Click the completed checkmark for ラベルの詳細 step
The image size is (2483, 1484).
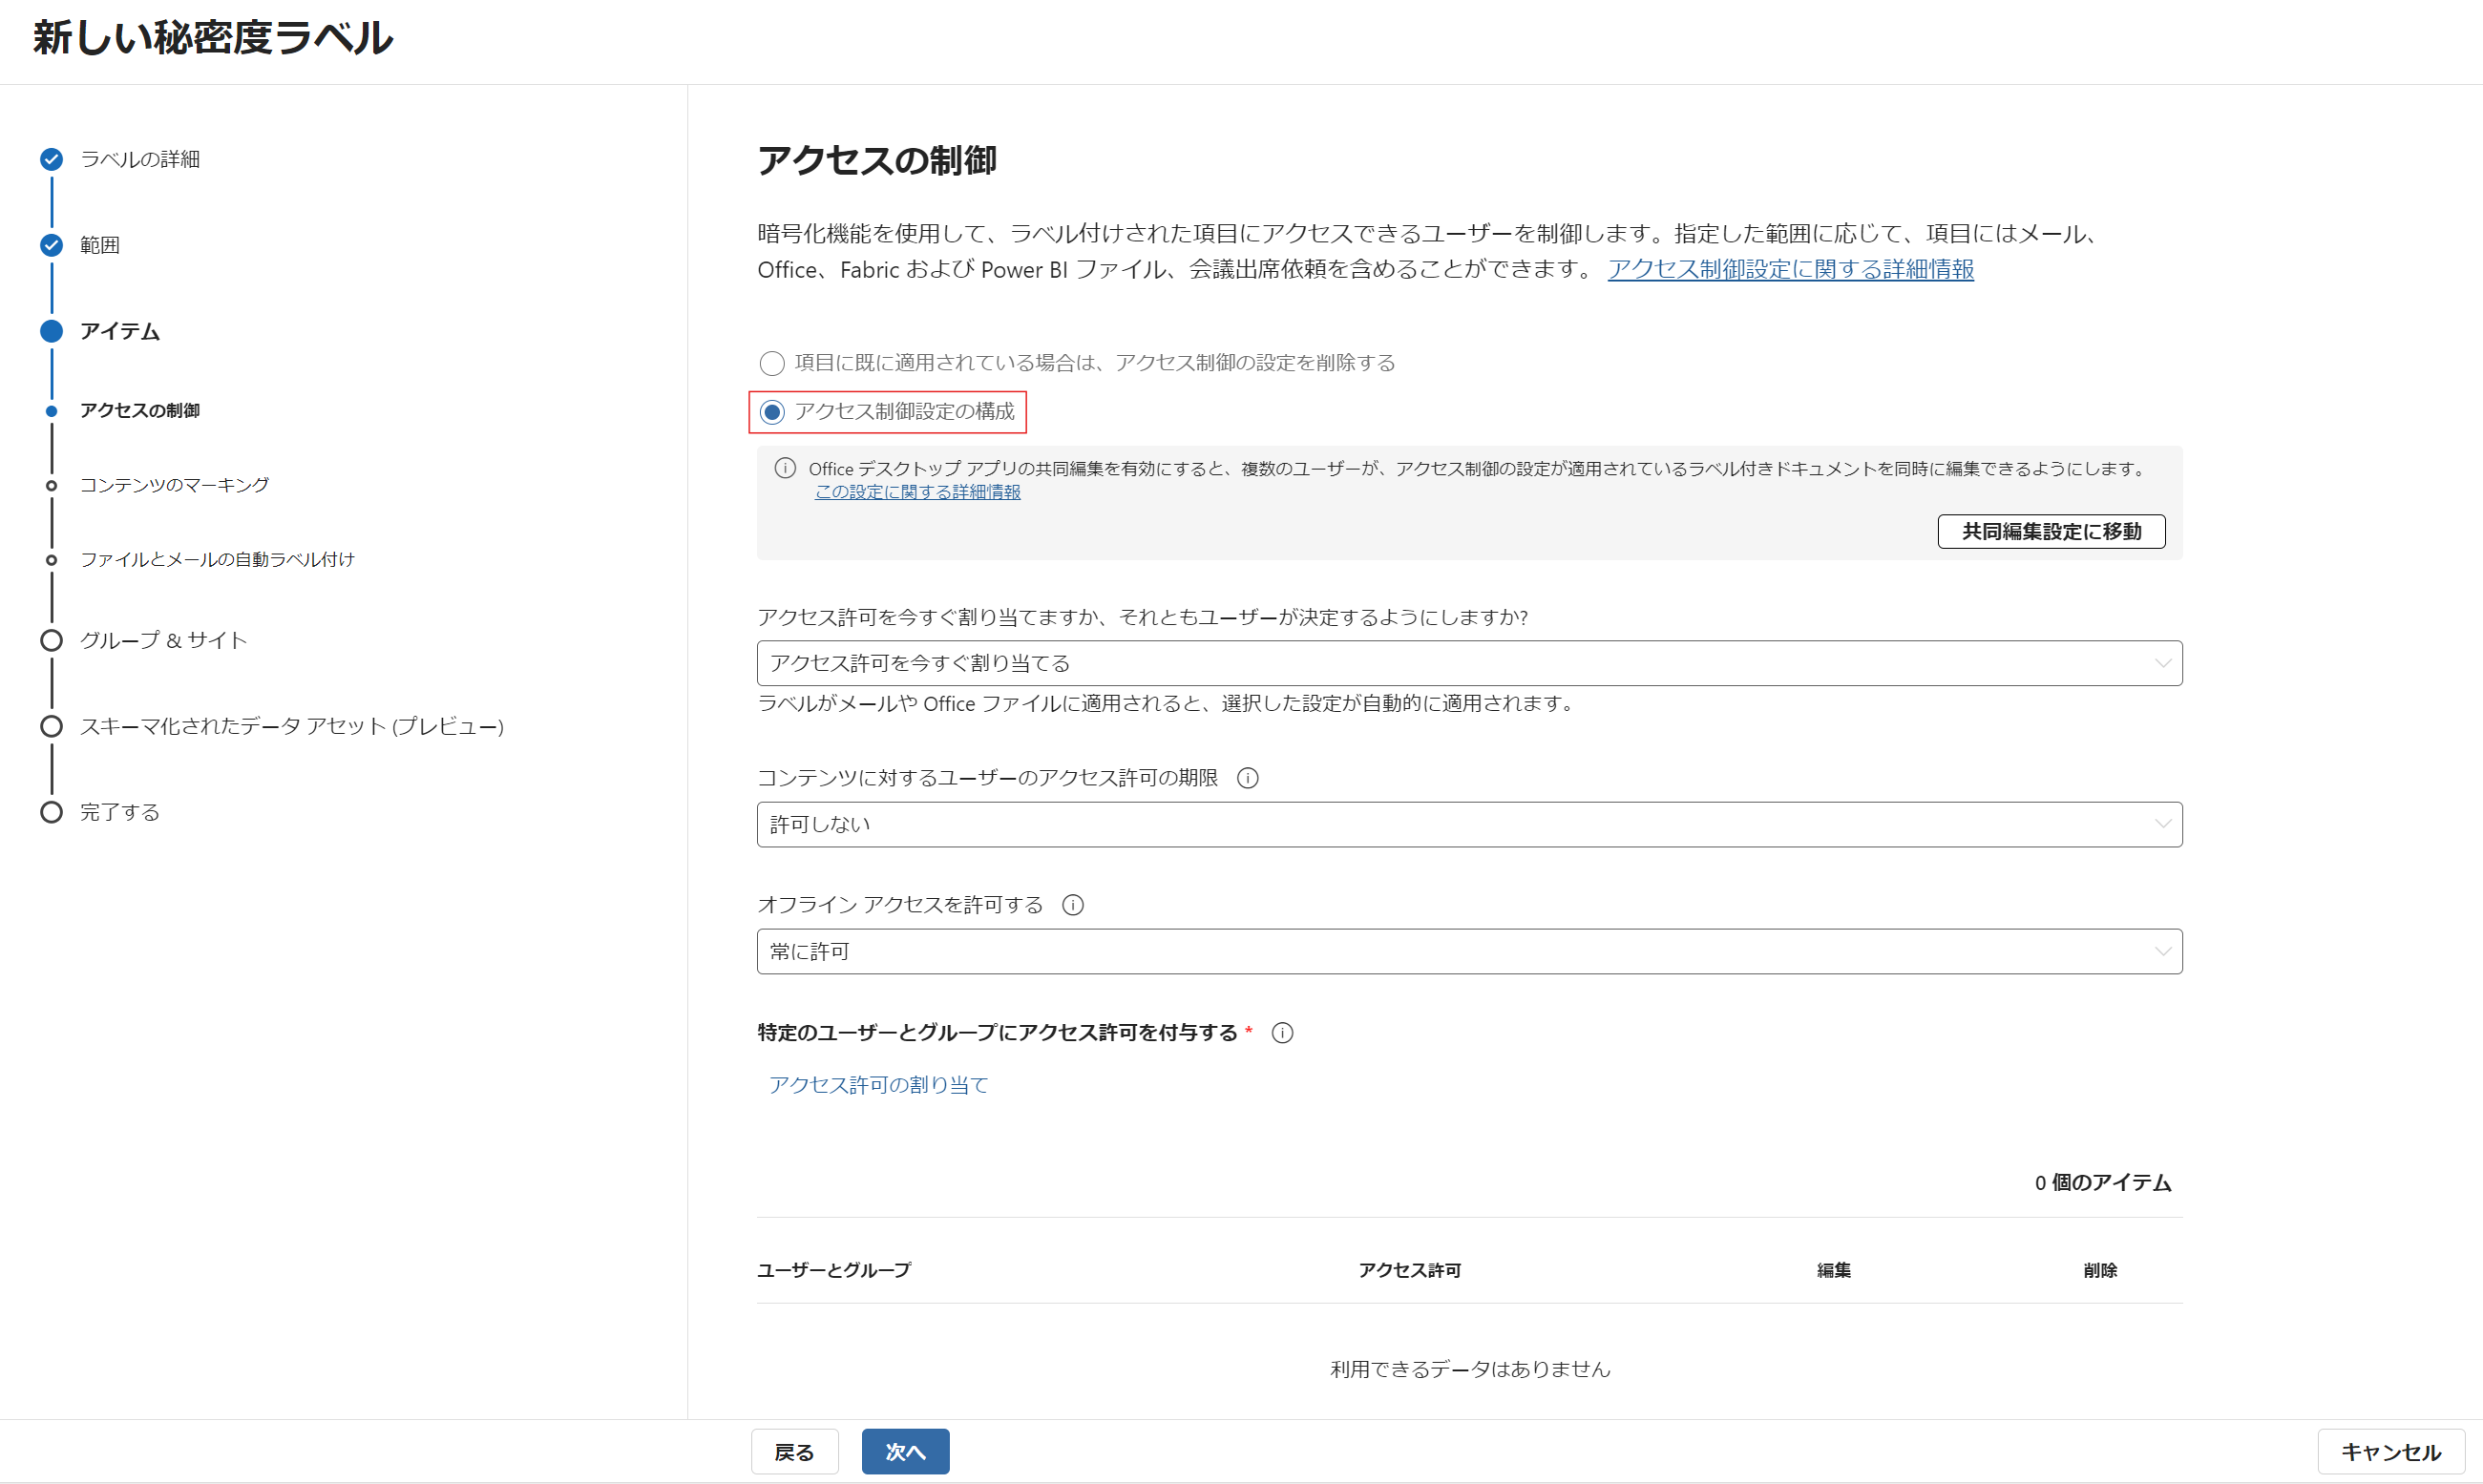51,159
